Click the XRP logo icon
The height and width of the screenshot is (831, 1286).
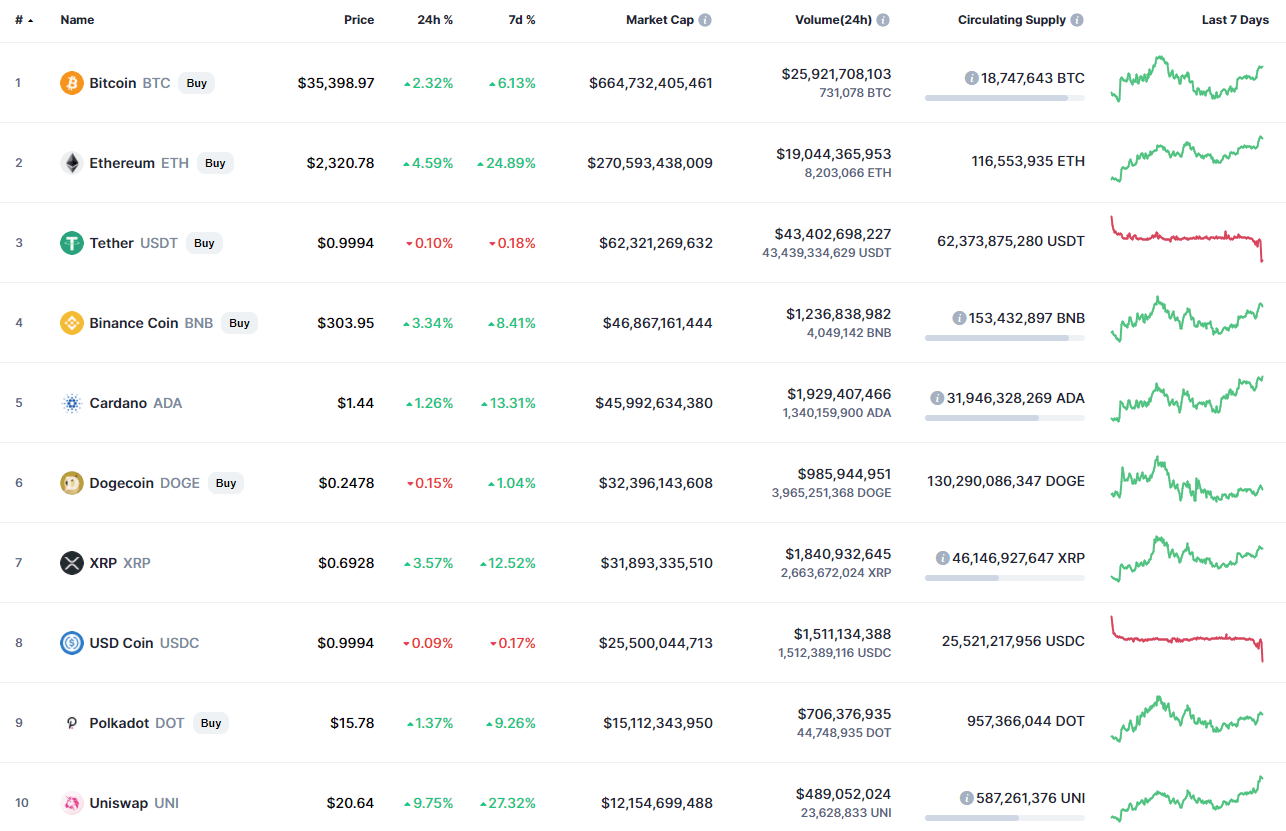[71, 563]
